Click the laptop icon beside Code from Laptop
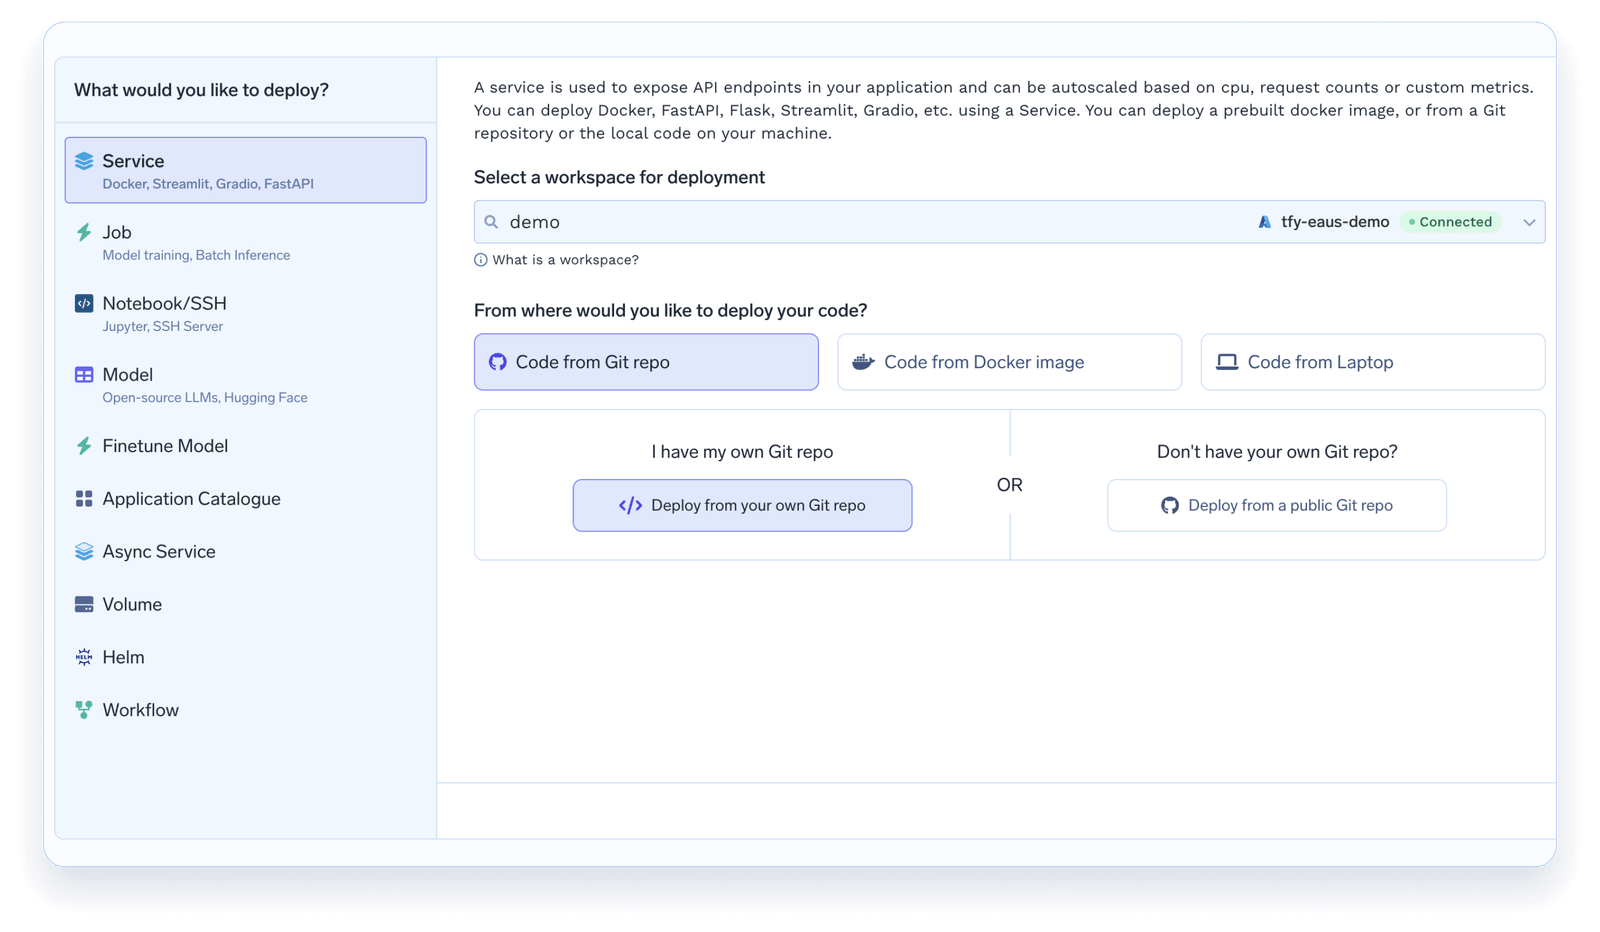 coord(1227,362)
